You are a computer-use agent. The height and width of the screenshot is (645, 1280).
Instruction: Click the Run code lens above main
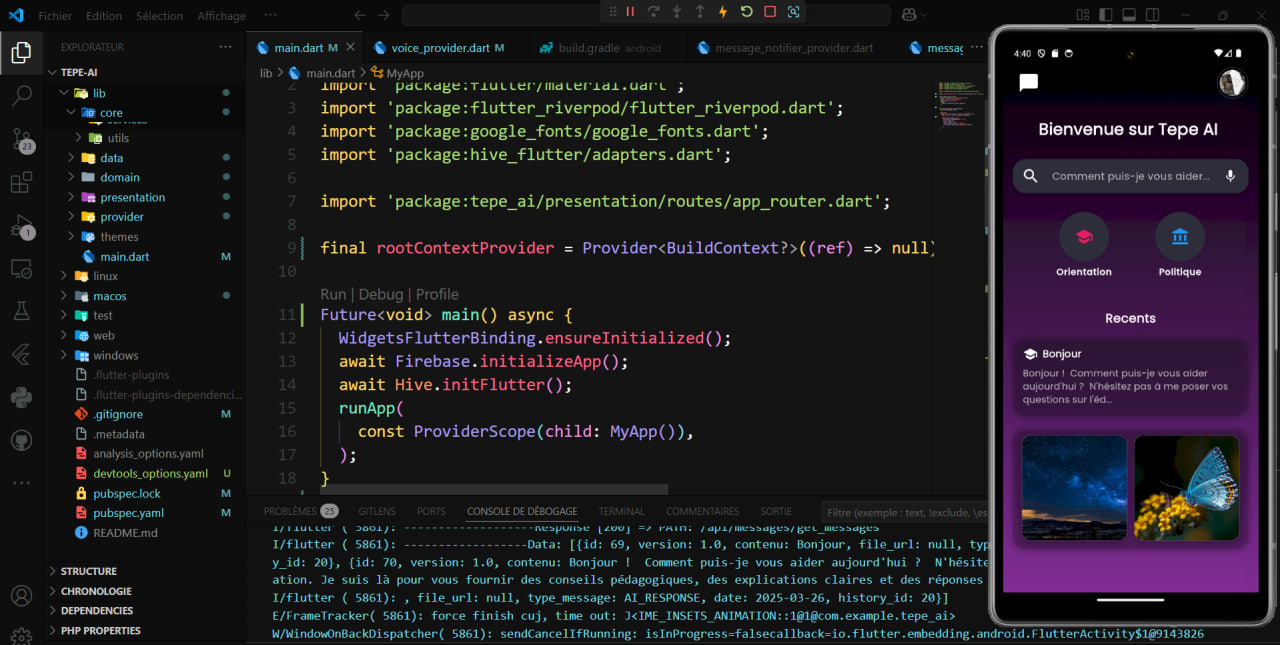click(333, 294)
